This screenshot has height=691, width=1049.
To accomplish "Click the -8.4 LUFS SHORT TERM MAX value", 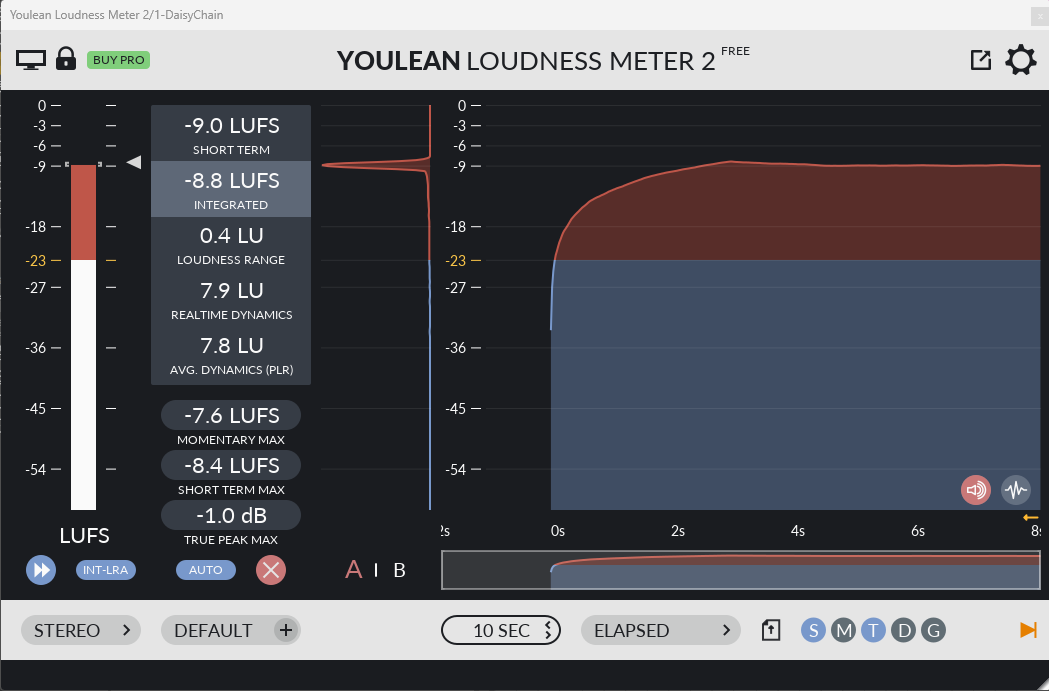I will tap(231, 466).
